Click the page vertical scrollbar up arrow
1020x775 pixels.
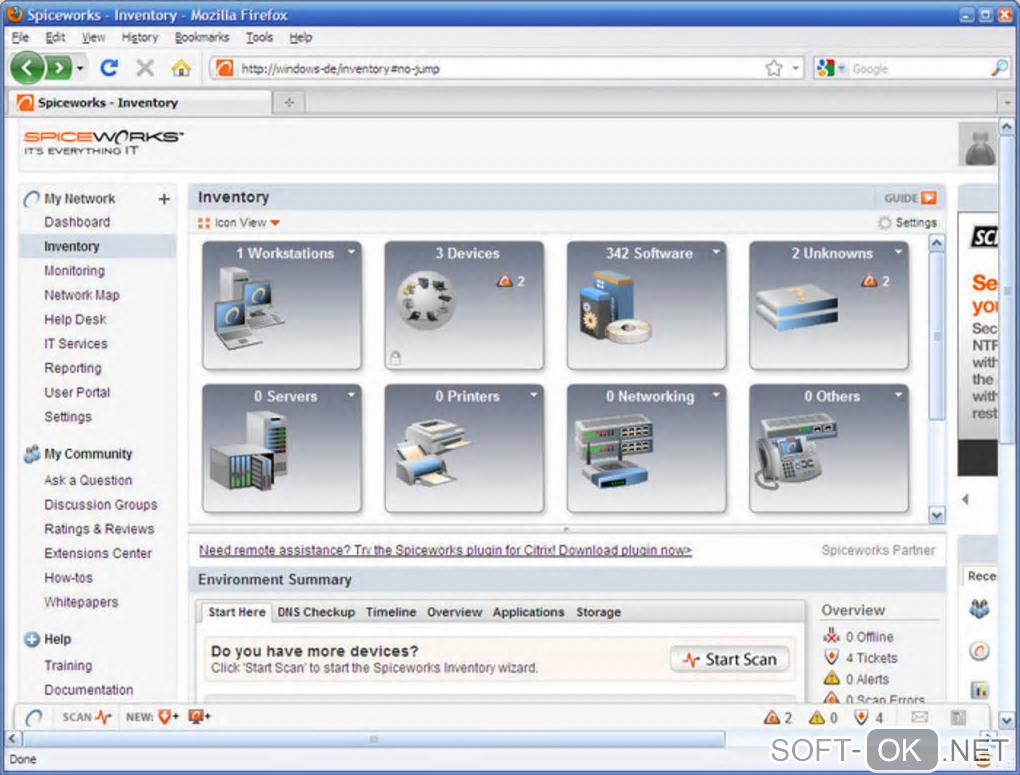coord(1006,127)
